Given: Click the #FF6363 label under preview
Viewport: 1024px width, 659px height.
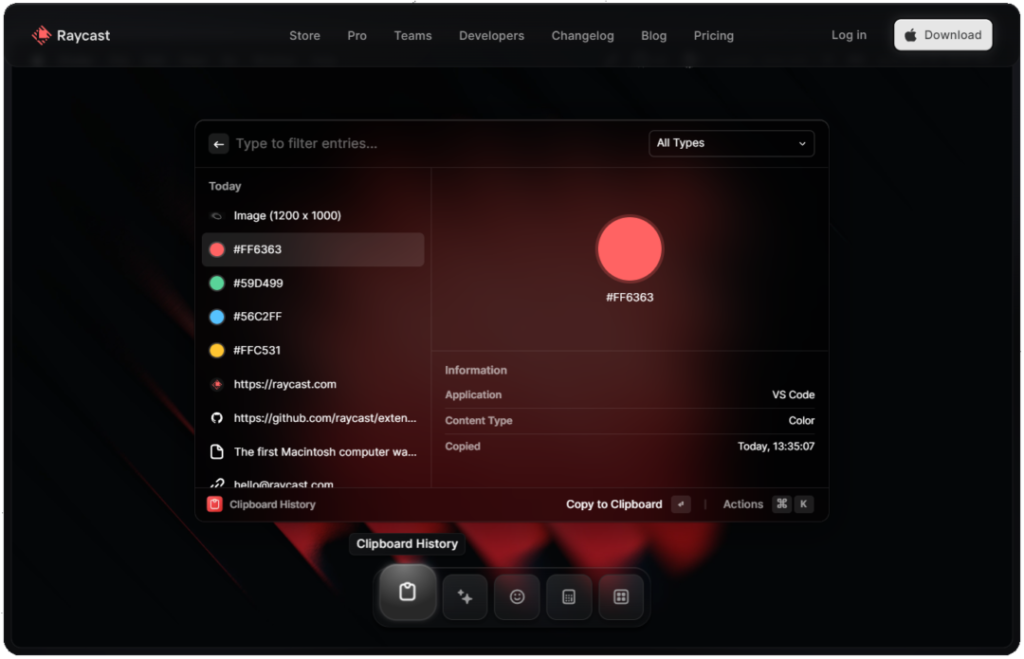Looking at the screenshot, I should pos(630,298).
